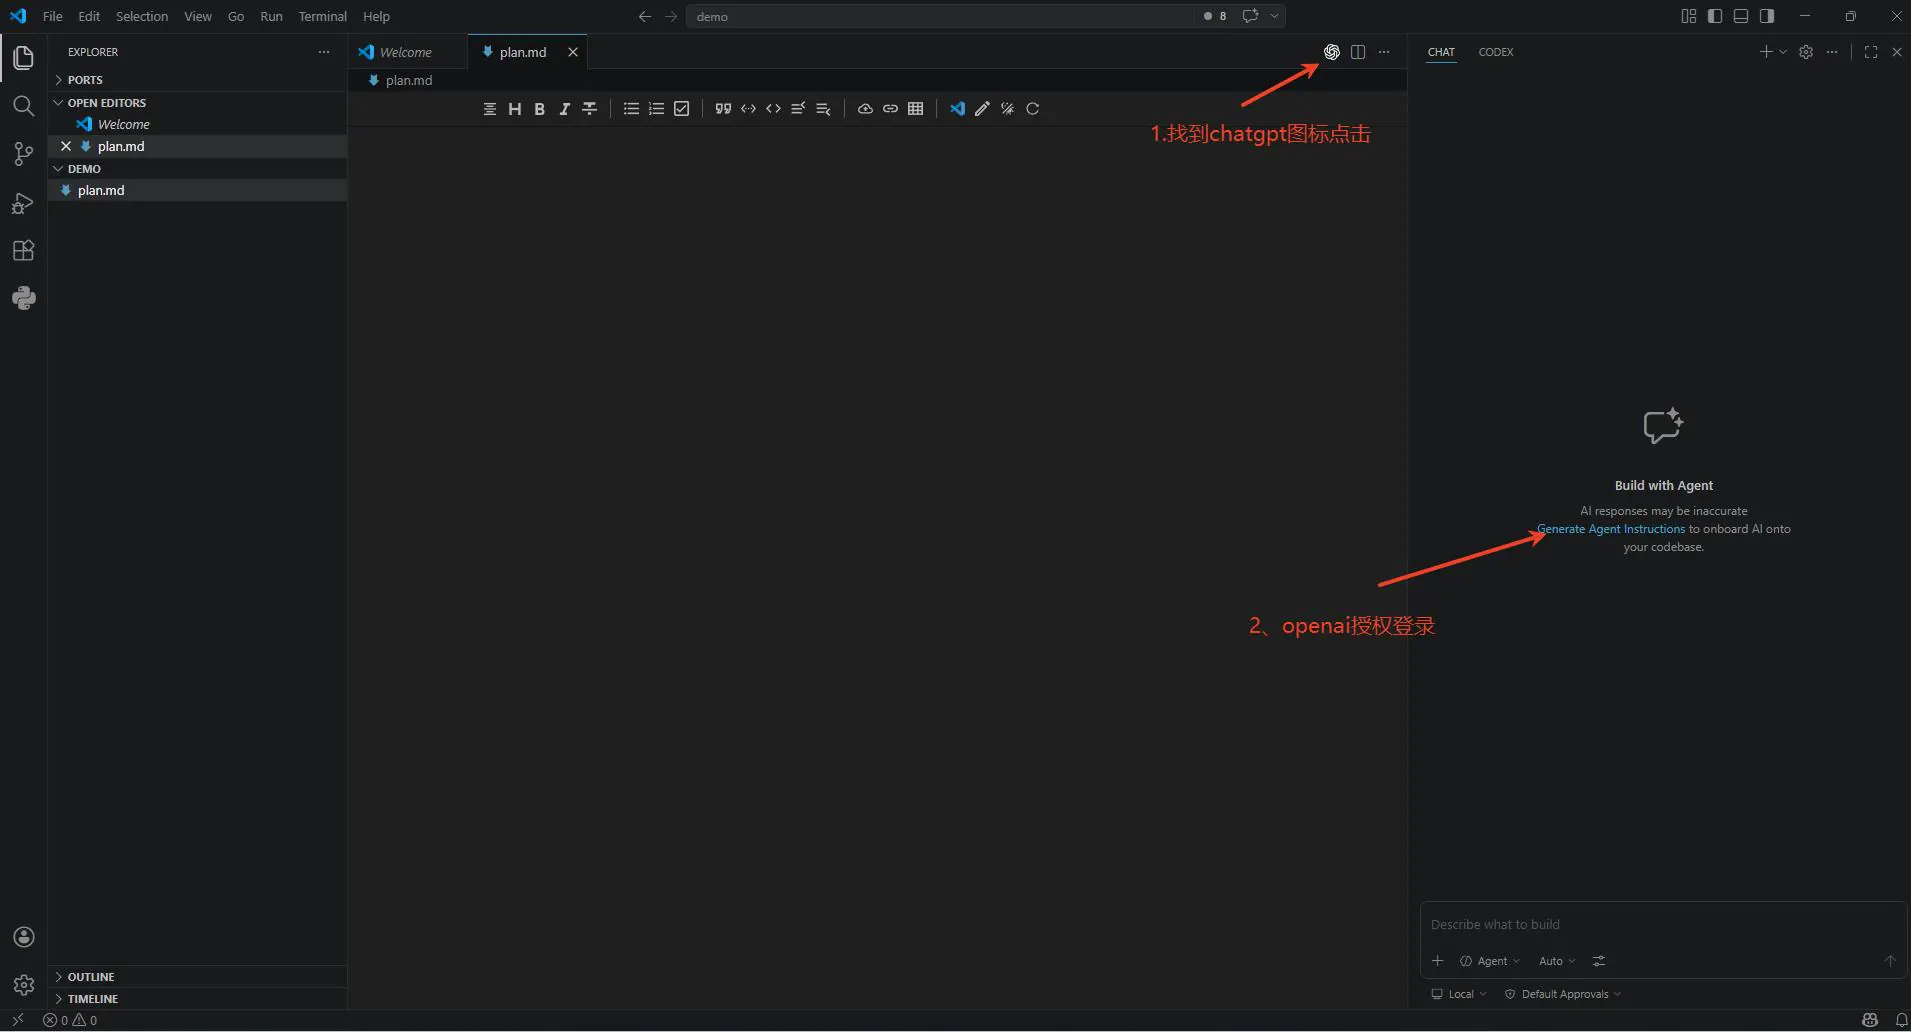Start a new chat with the plus button
Viewport: 1911px width, 1032px height.
pos(1766,52)
